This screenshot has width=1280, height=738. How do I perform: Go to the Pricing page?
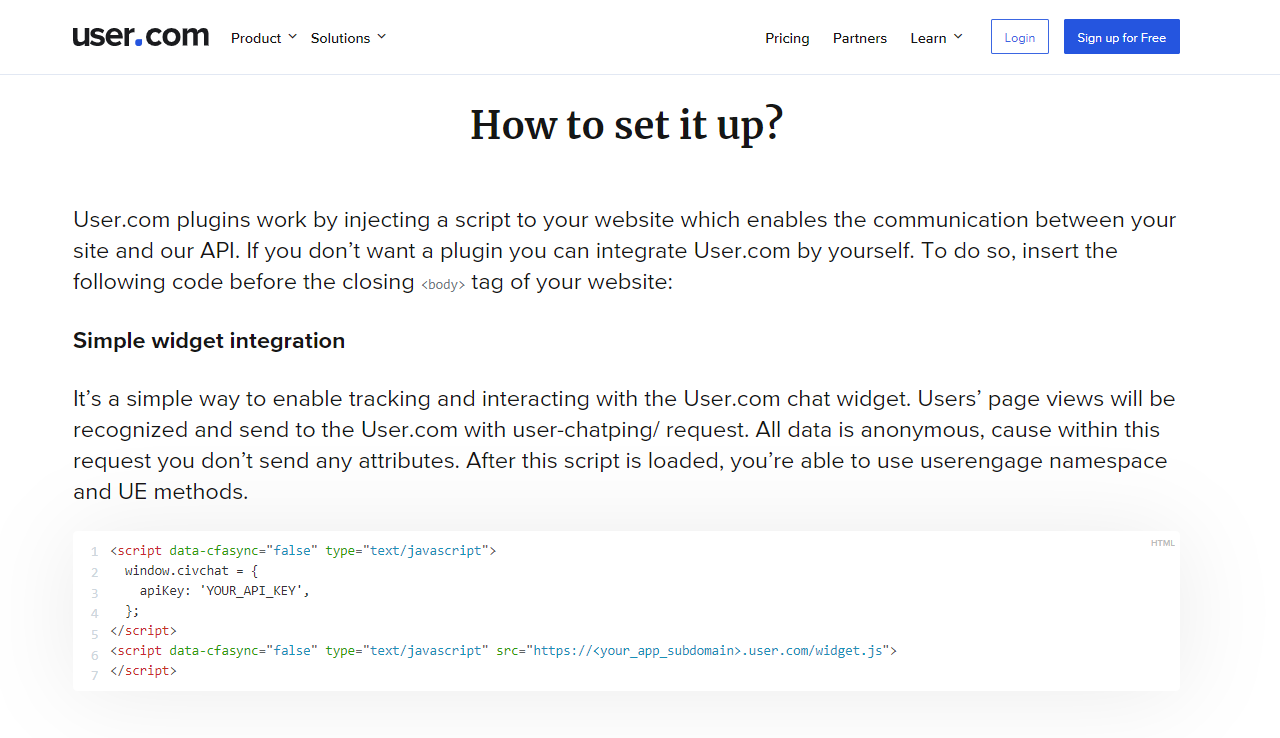(787, 38)
